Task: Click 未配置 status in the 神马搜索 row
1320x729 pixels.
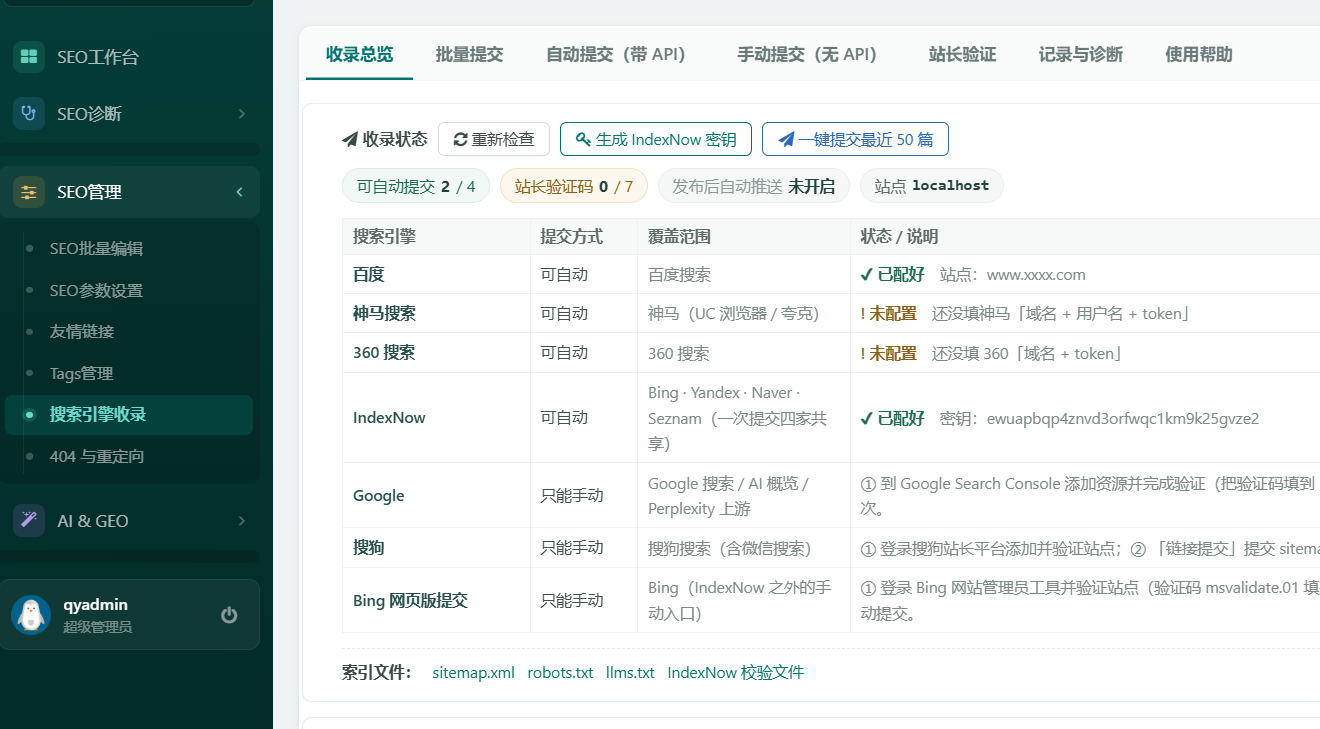Action: pos(889,313)
